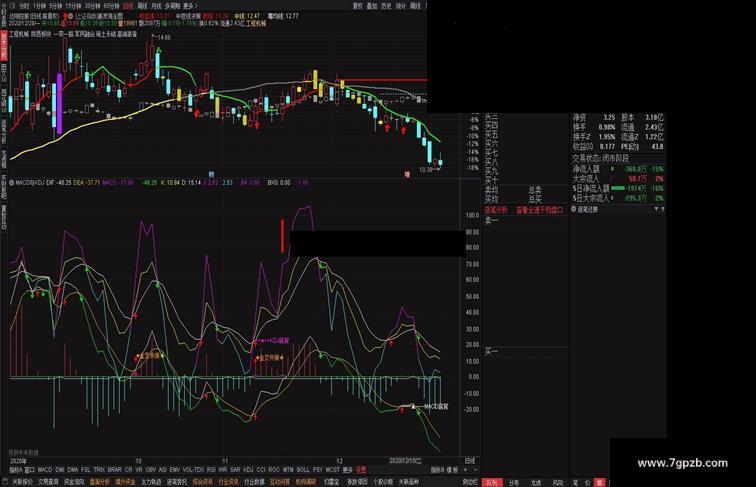This screenshot has width=756, height=487.
Task: Select the SAR indicator tab
Action: coord(235,470)
